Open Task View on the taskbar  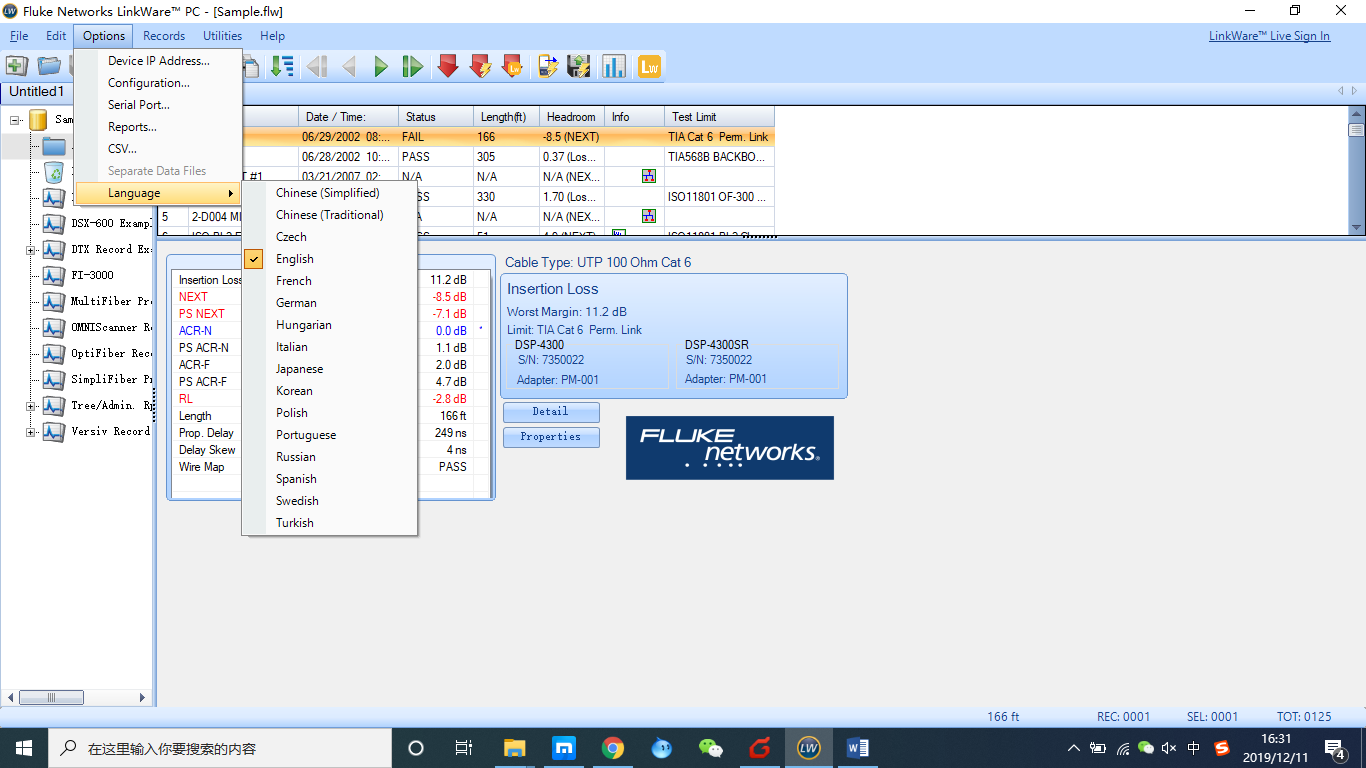[x=464, y=748]
